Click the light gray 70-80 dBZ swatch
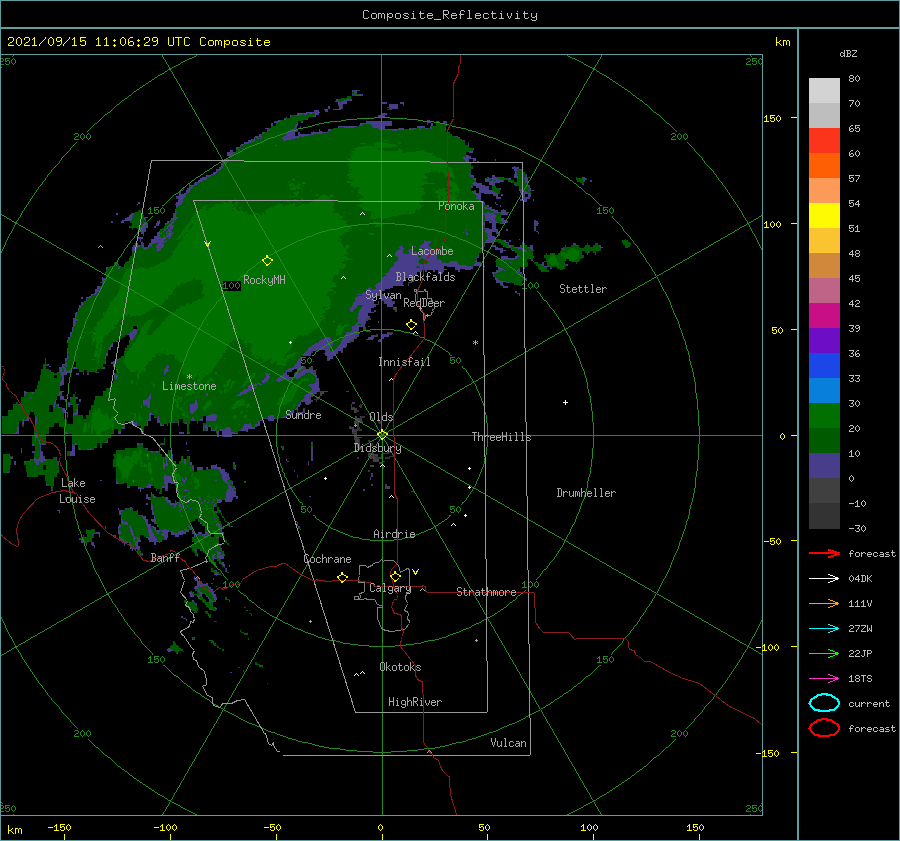The height and width of the screenshot is (841, 900). pos(824,90)
